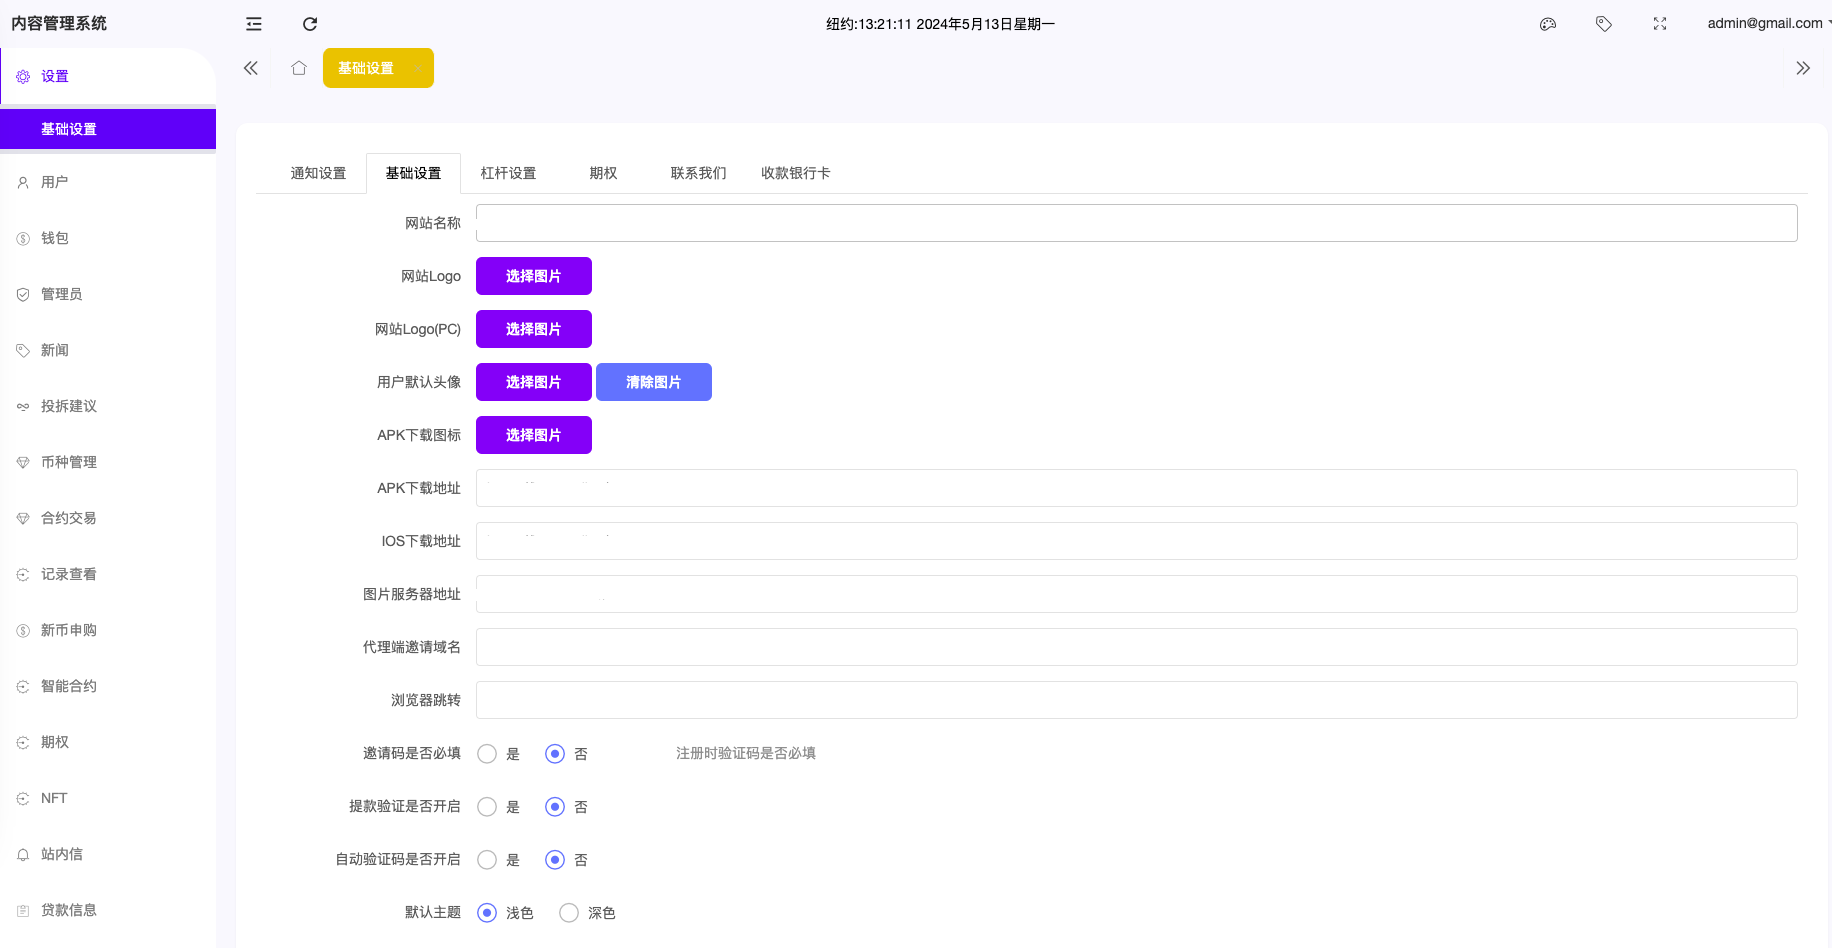Switch to the 杠杆设置 tab

click(508, 173)
